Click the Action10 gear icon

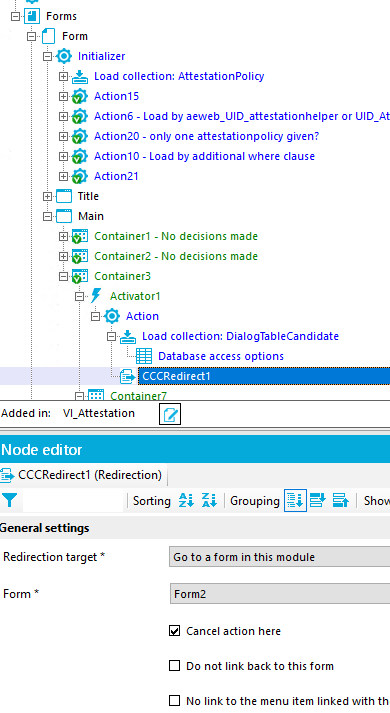tap(80, 156)
